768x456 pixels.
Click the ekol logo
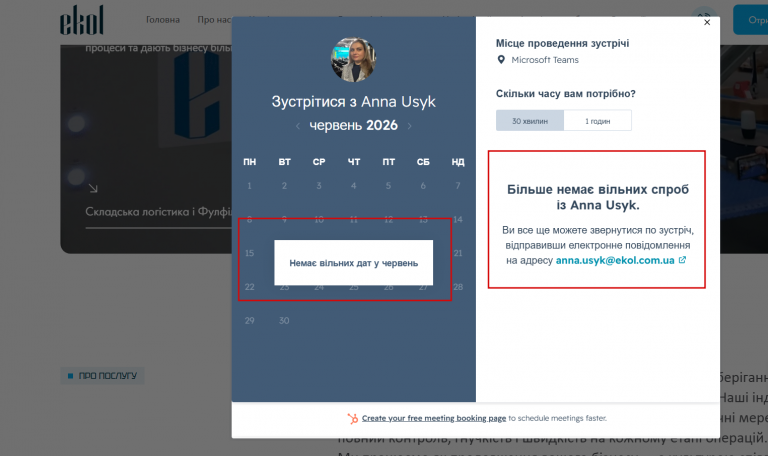click(82, 21)
